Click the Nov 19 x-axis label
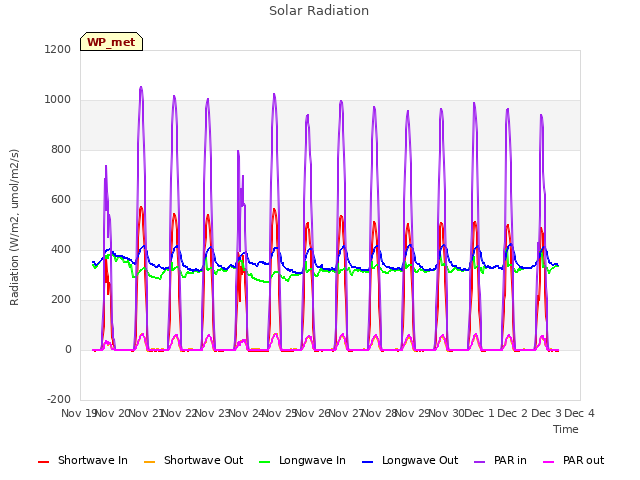The height and width of the screenshot is (480, 640). pos(78,413)
